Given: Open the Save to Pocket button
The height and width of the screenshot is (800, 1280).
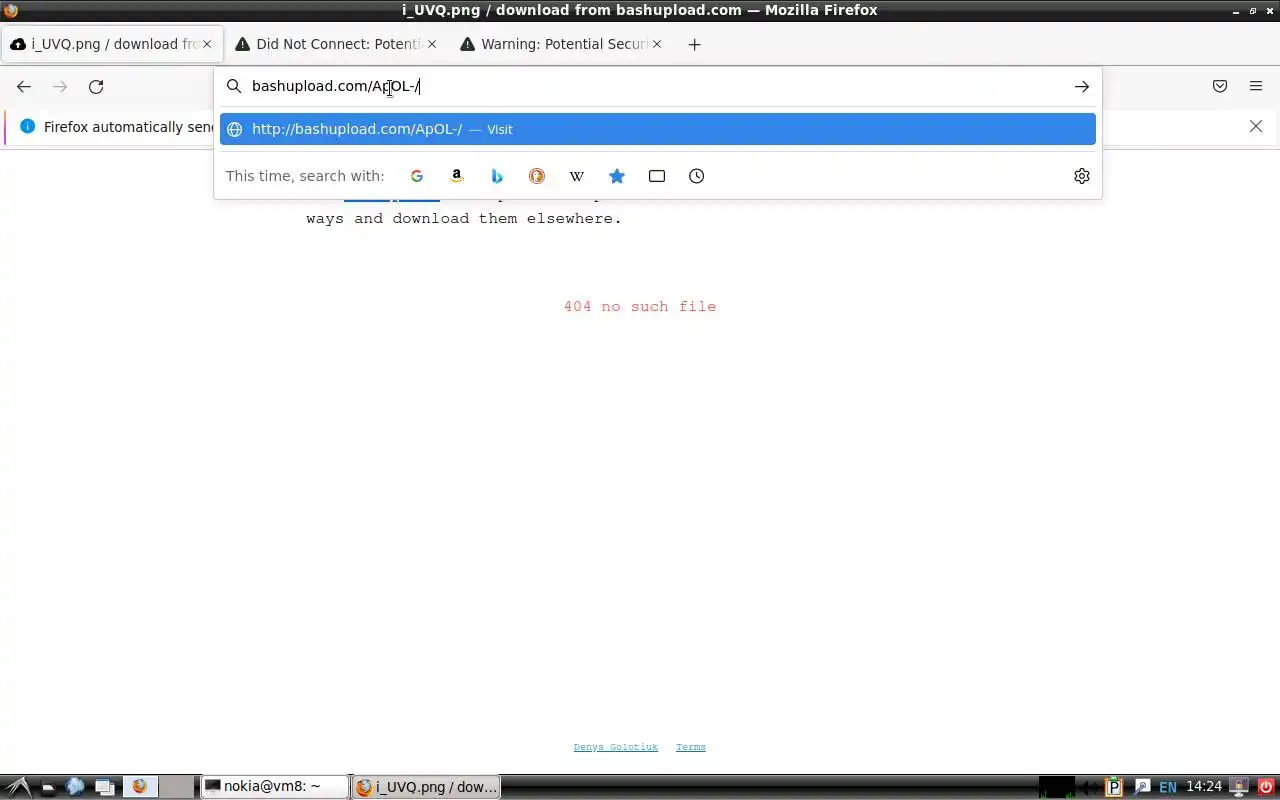Looking at the screenshot, I should click(1220, 87).
